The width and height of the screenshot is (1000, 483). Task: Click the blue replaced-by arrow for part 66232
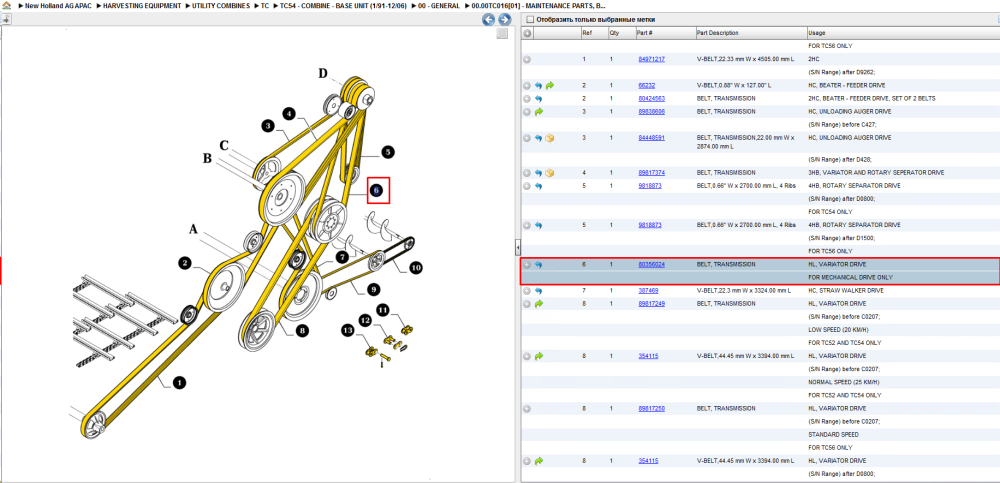coord(538,85)
